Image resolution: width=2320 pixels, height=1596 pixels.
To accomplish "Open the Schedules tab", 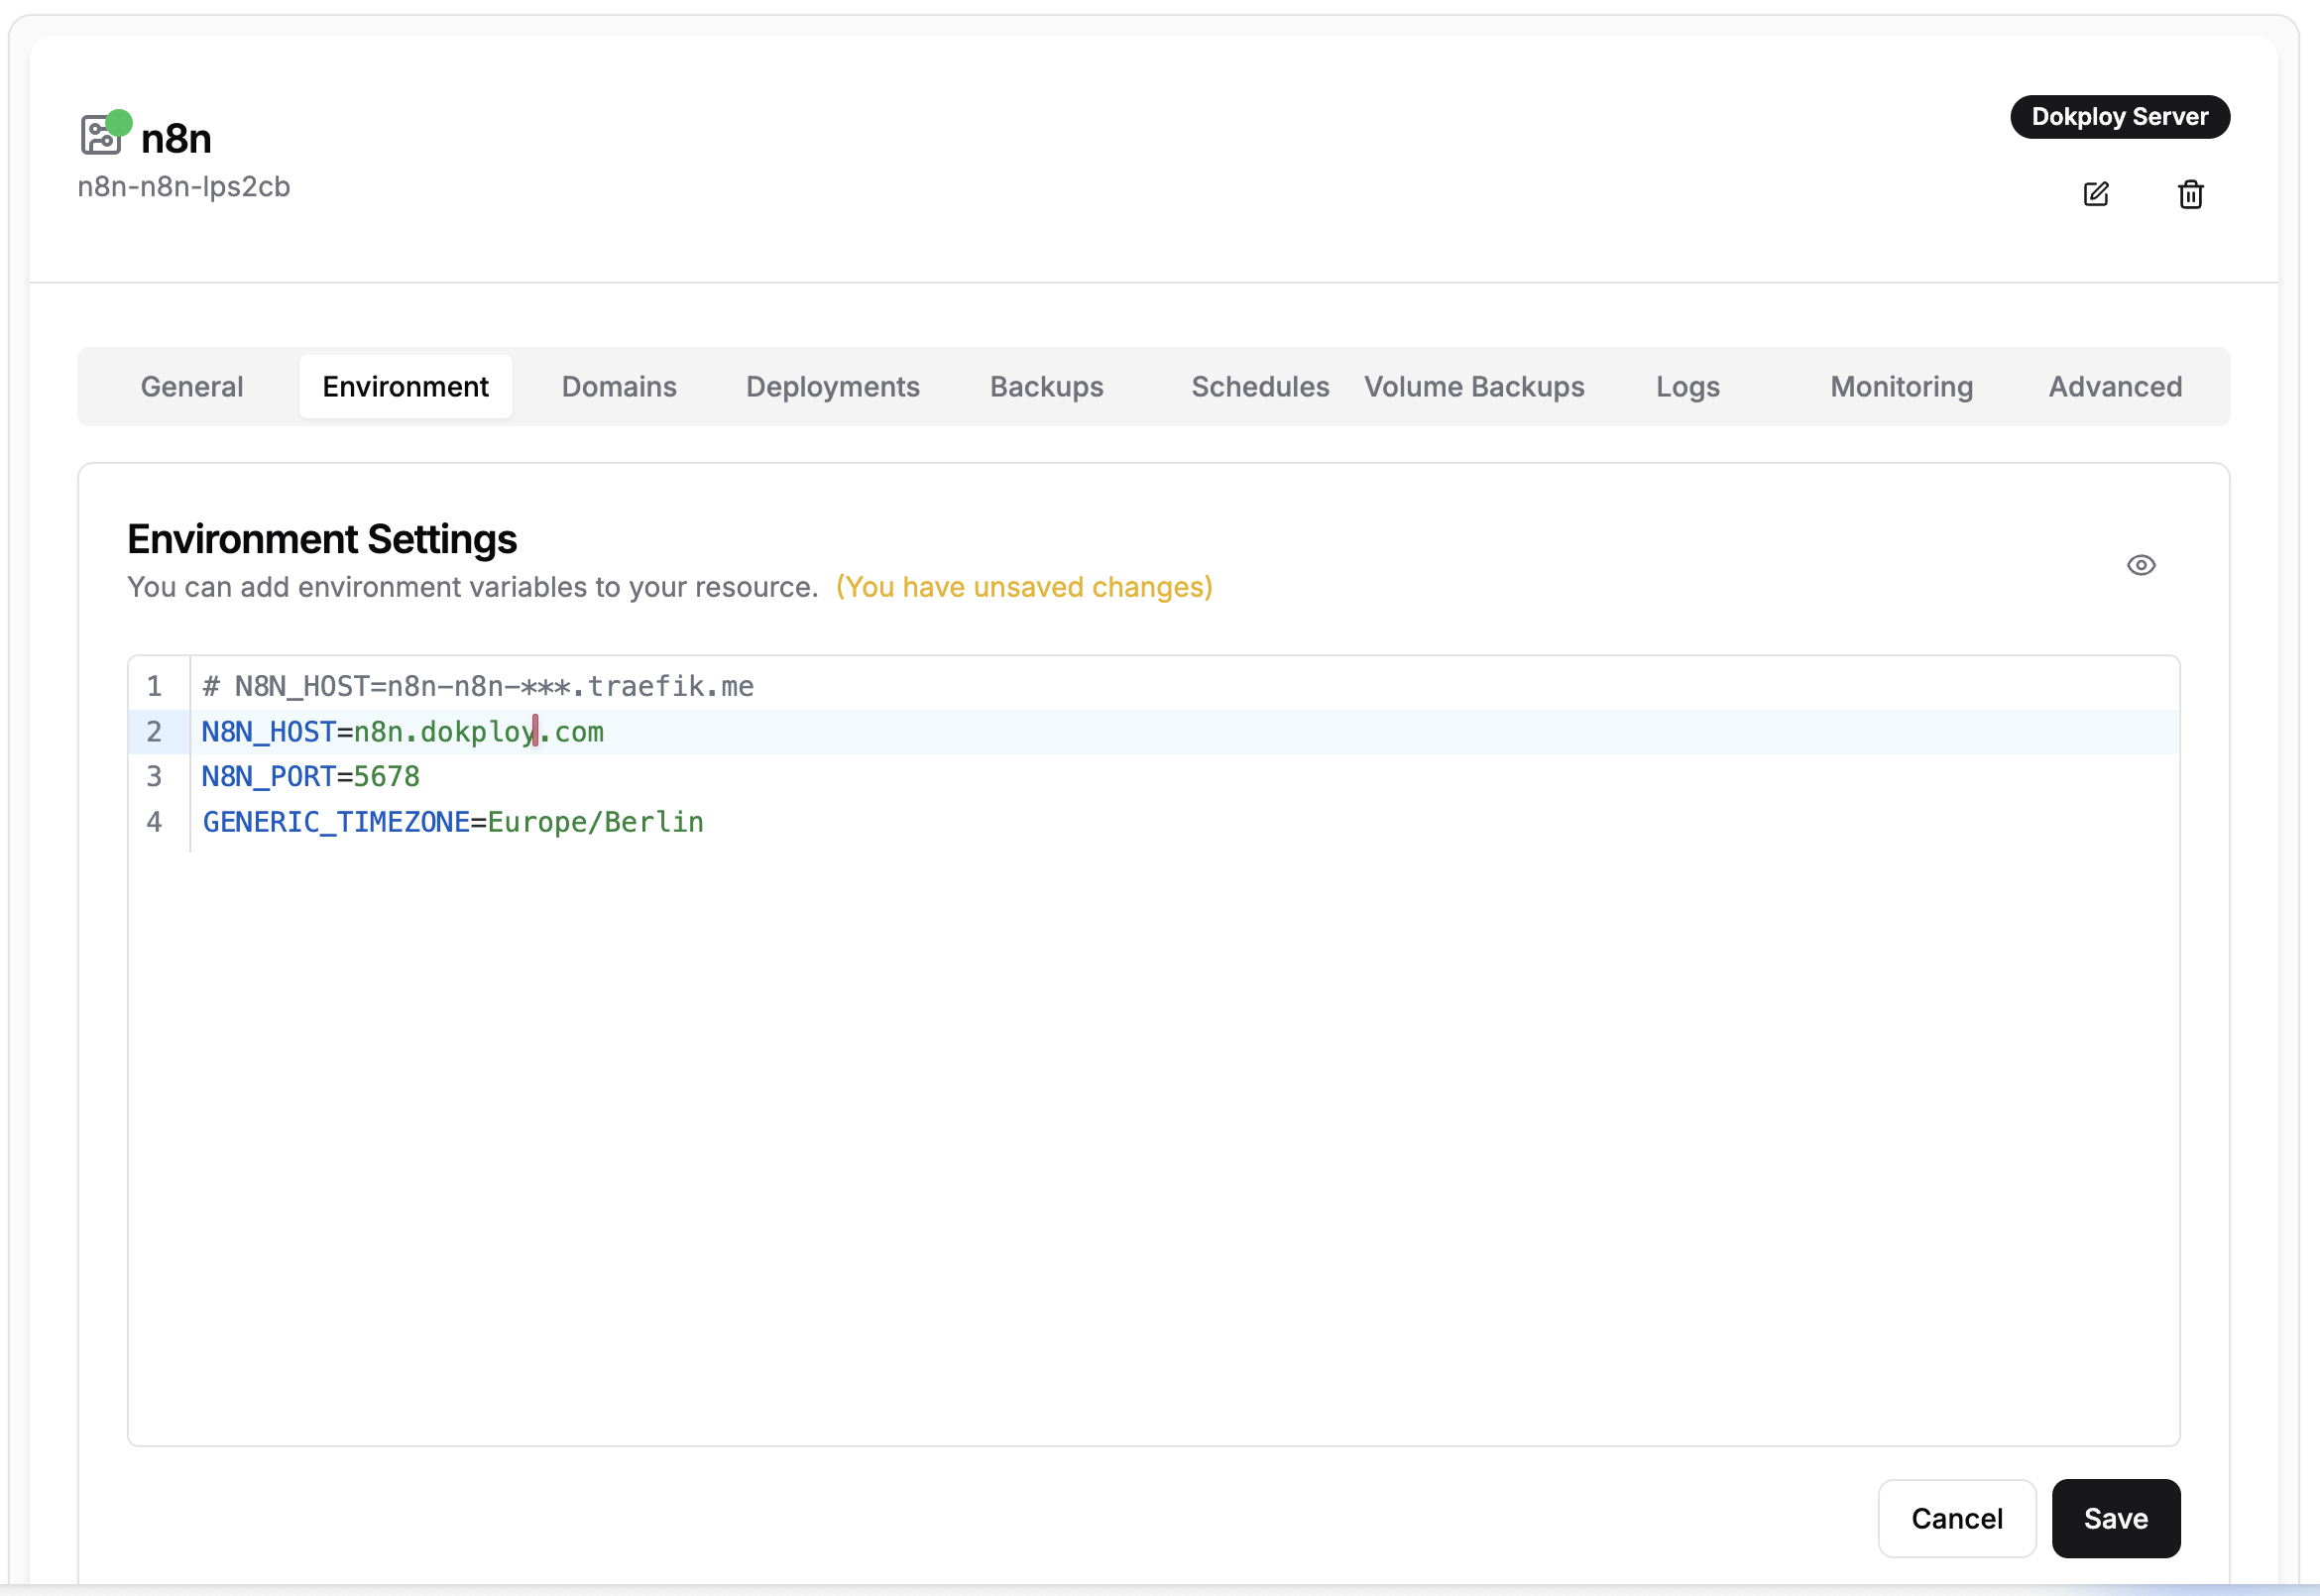I will 1260,387.
